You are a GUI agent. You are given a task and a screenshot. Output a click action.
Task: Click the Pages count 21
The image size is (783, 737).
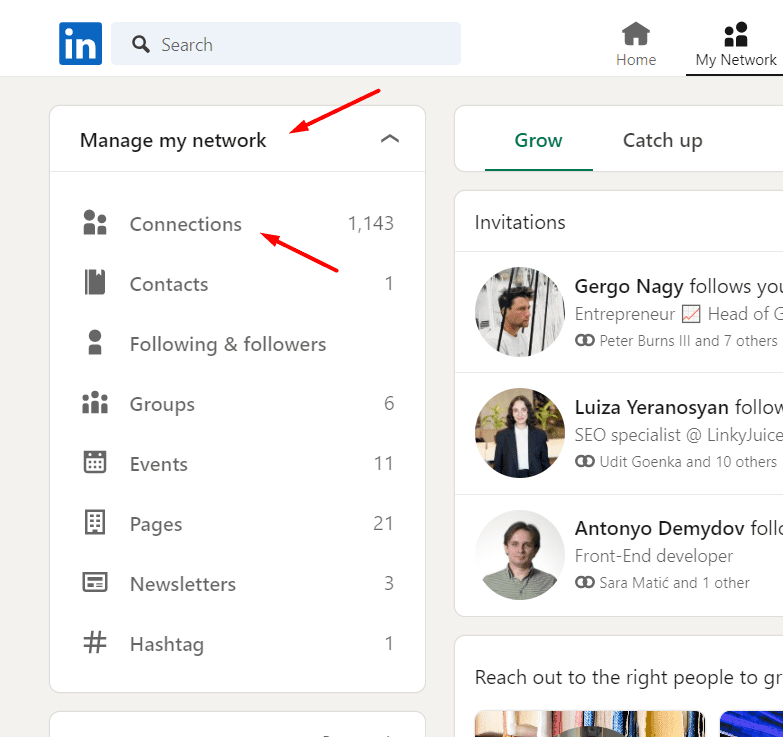click(383, 523)
